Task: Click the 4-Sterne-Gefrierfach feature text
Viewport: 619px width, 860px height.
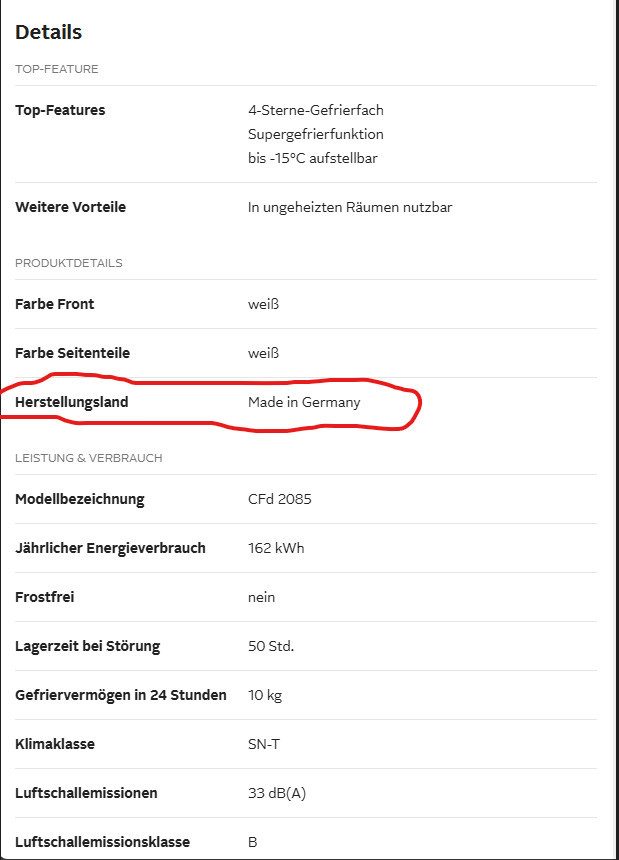Action: tap(315, 110)
